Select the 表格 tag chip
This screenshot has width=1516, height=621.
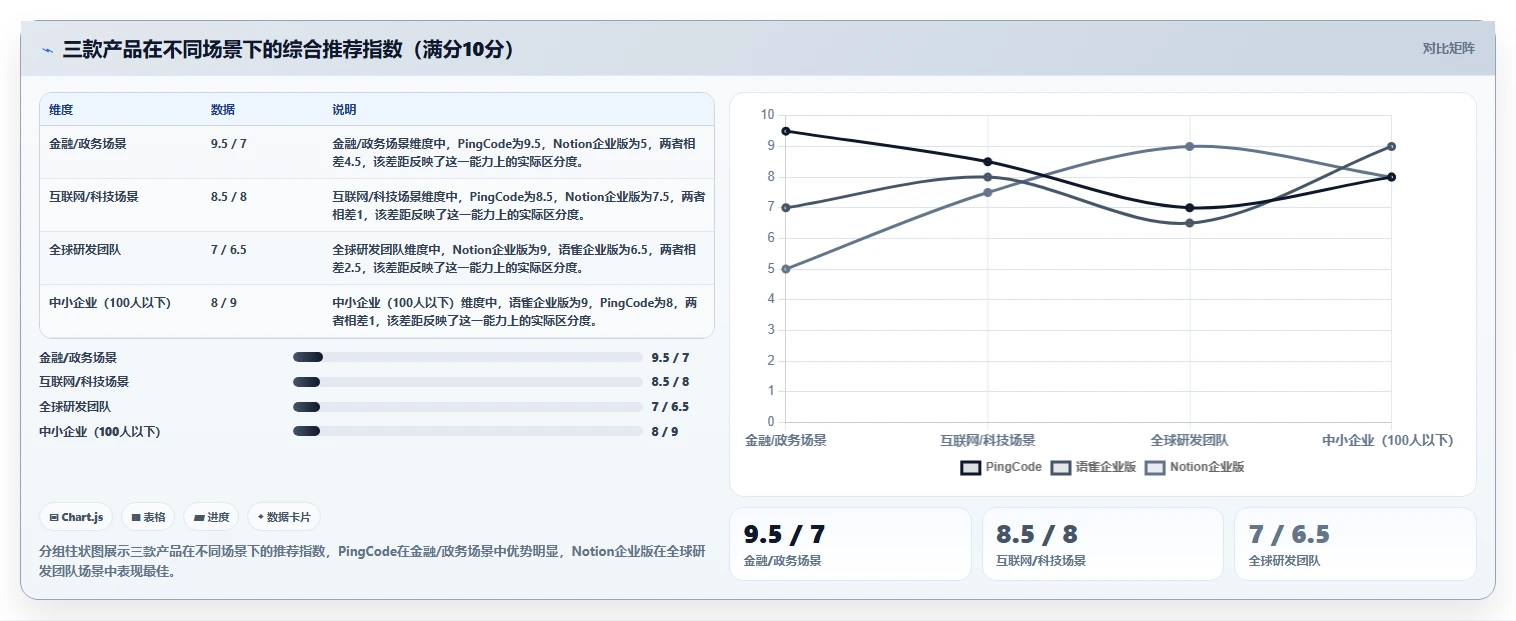(x=148, y=517)
